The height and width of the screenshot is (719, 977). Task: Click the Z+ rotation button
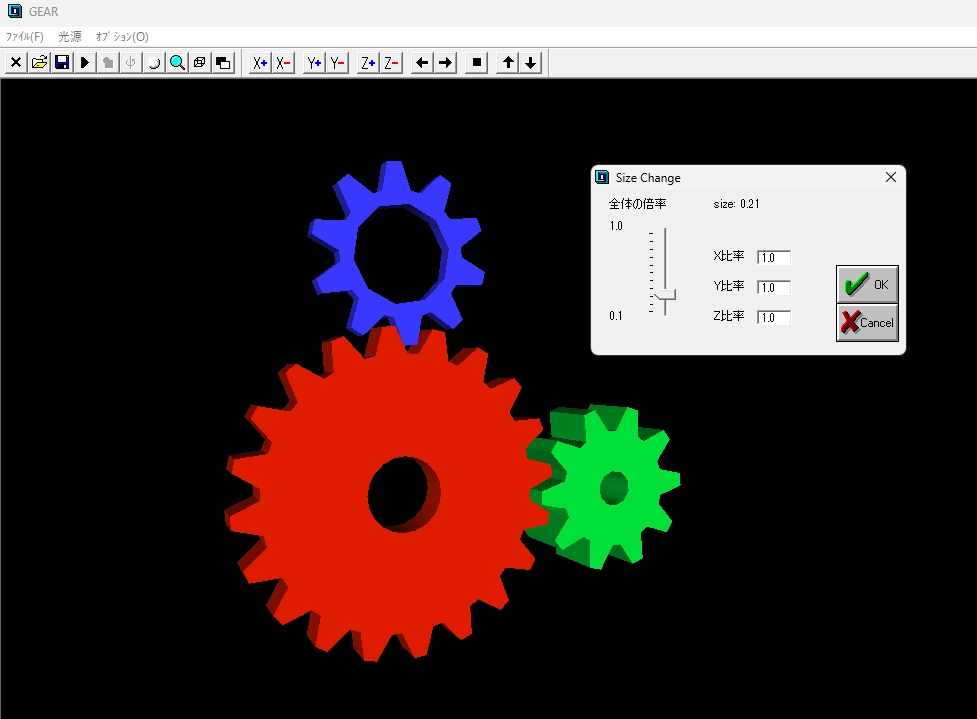(368, 63)
